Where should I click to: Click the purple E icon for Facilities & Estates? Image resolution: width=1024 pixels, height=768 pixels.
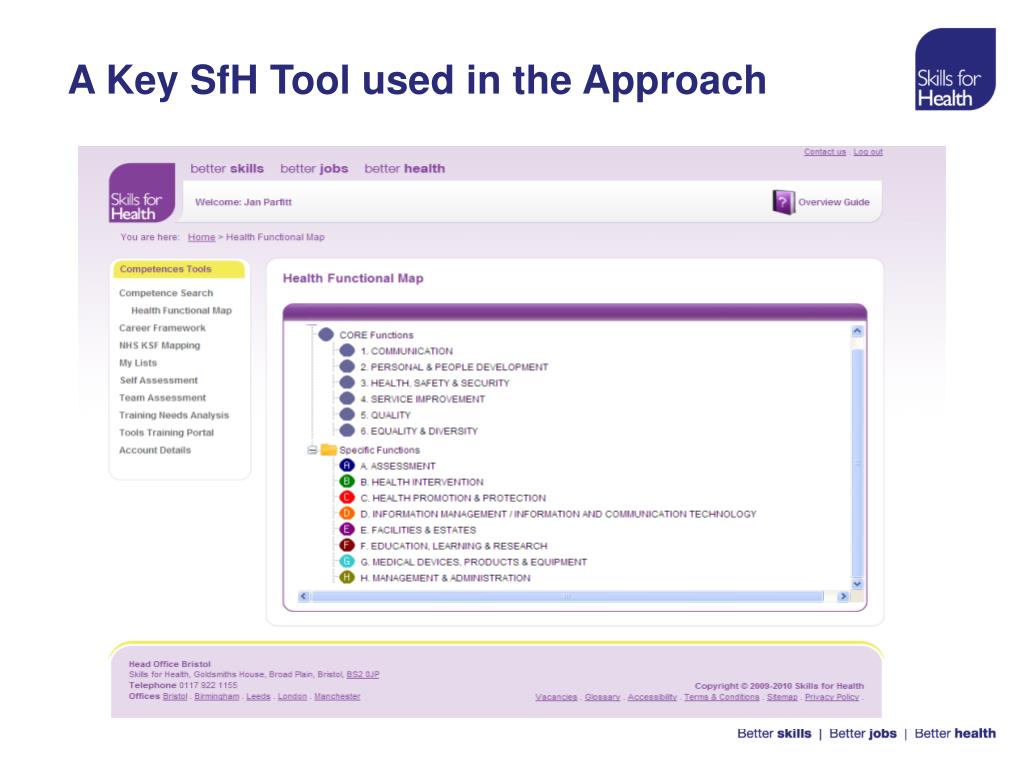[x=347, y=530]
